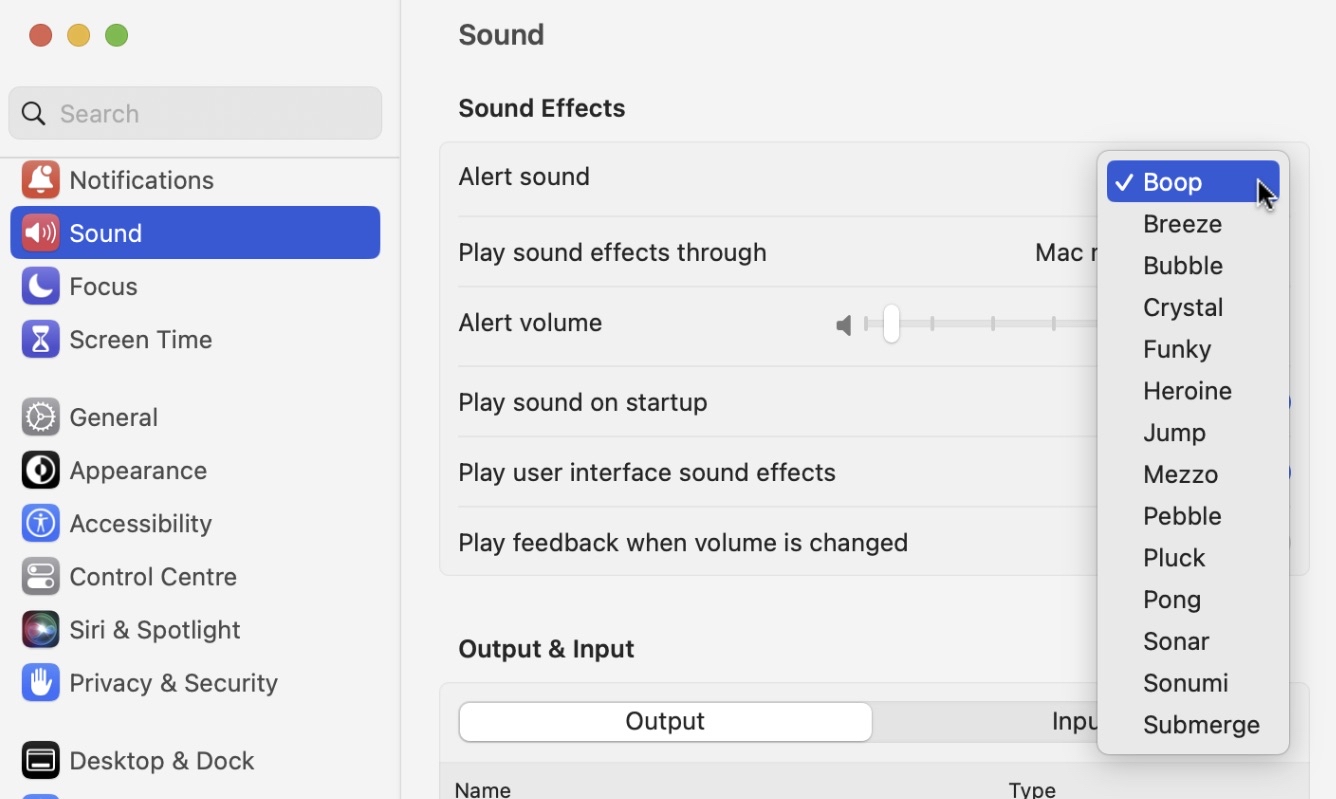This screenshot has width=1336, height=799.
Task: Choose Jump alert sound
Action: coord(1193,433)
